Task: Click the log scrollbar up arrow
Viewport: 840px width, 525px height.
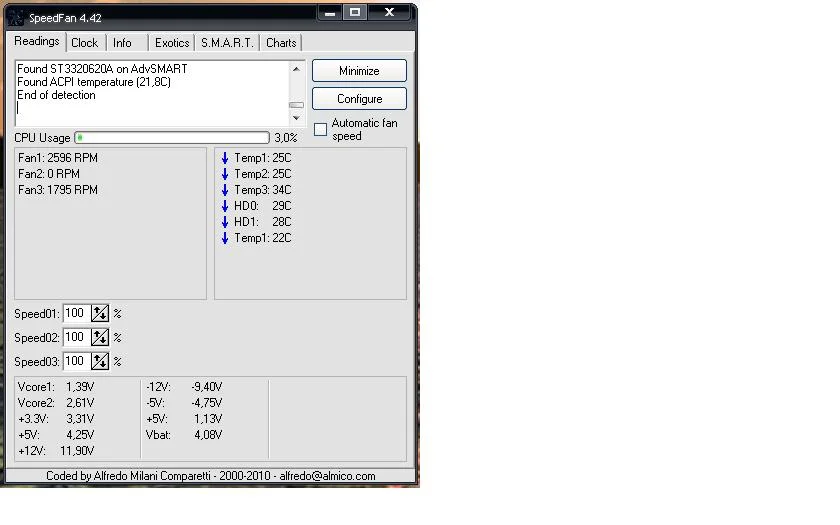Action: click(296, 69)
